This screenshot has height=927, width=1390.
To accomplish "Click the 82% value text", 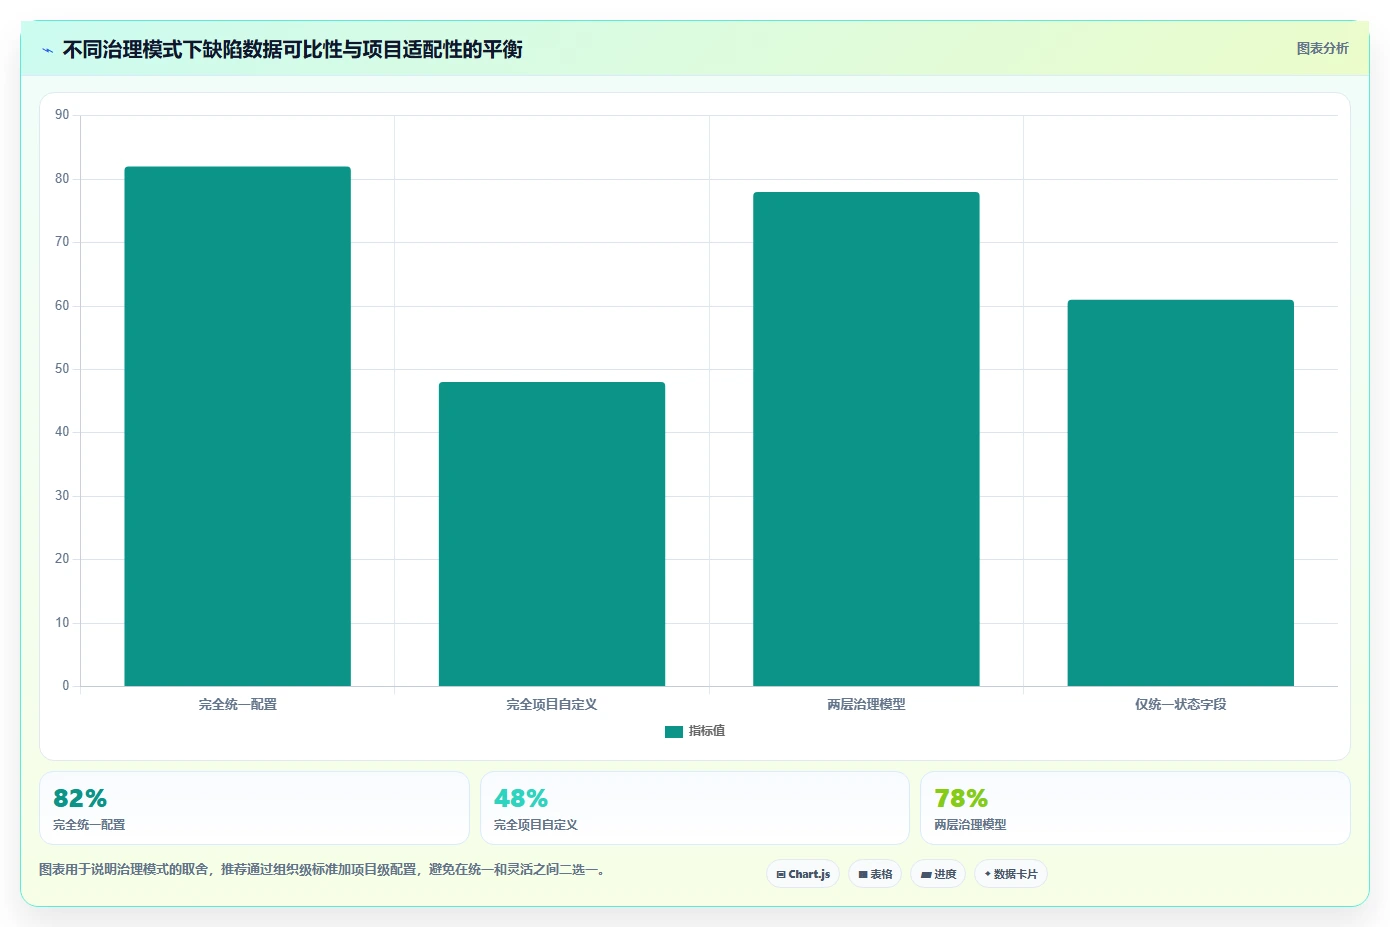I will (x=80, y=798).
